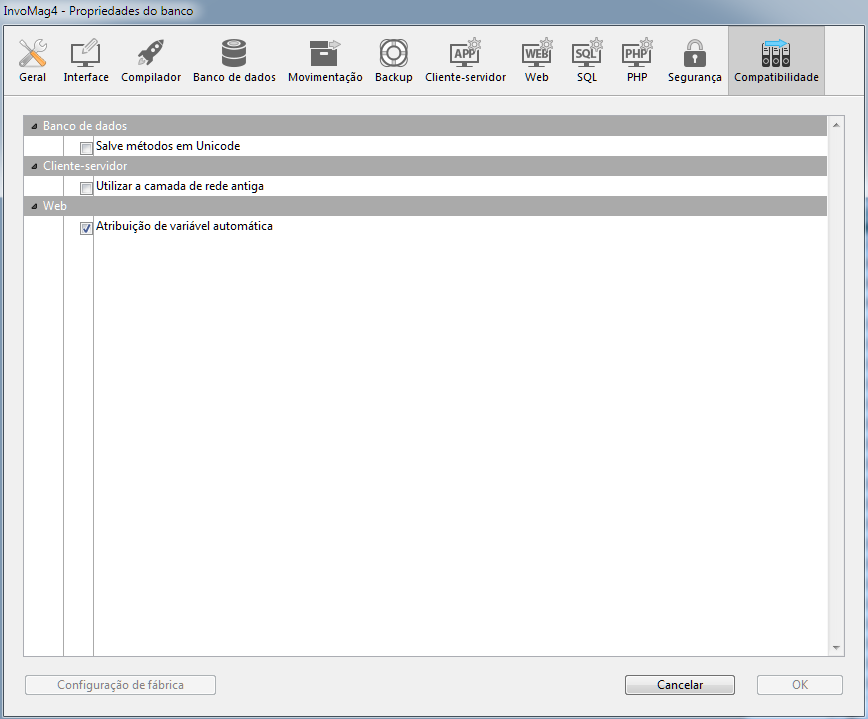
Task: Select the Segurança padlock icon
Action: 694,53
